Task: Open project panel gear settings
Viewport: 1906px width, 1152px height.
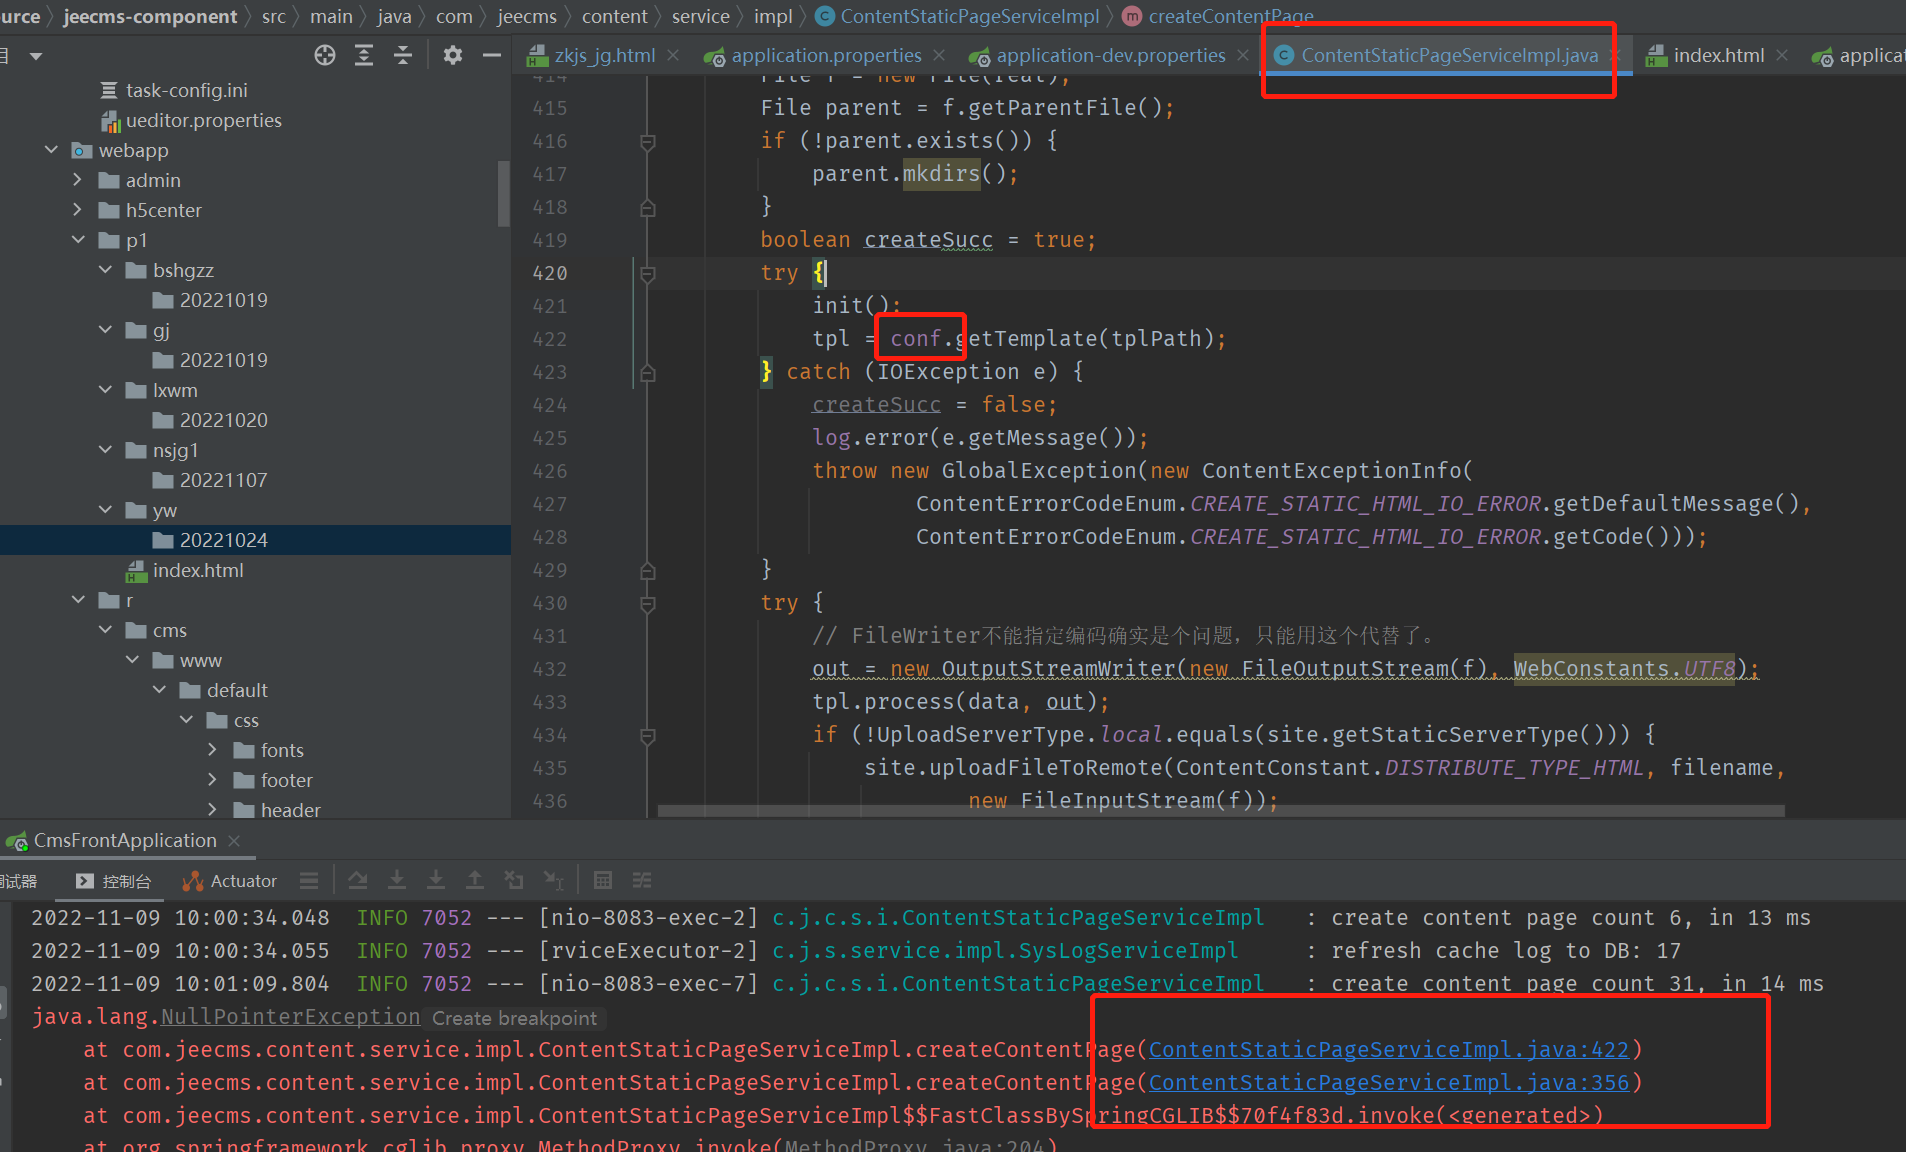Action: coord(453,55)
